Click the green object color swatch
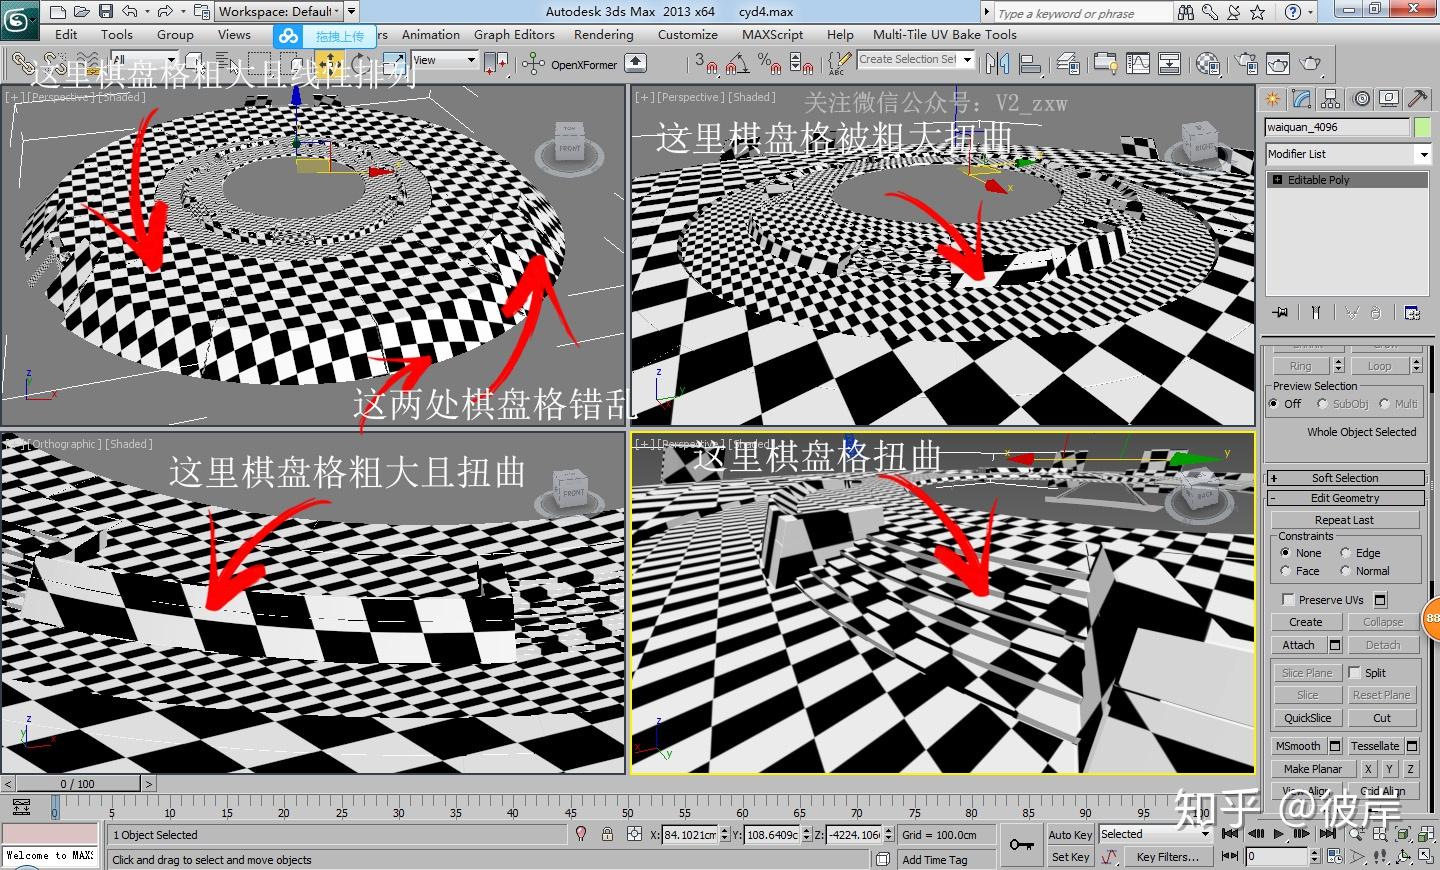 [1422, 127]
